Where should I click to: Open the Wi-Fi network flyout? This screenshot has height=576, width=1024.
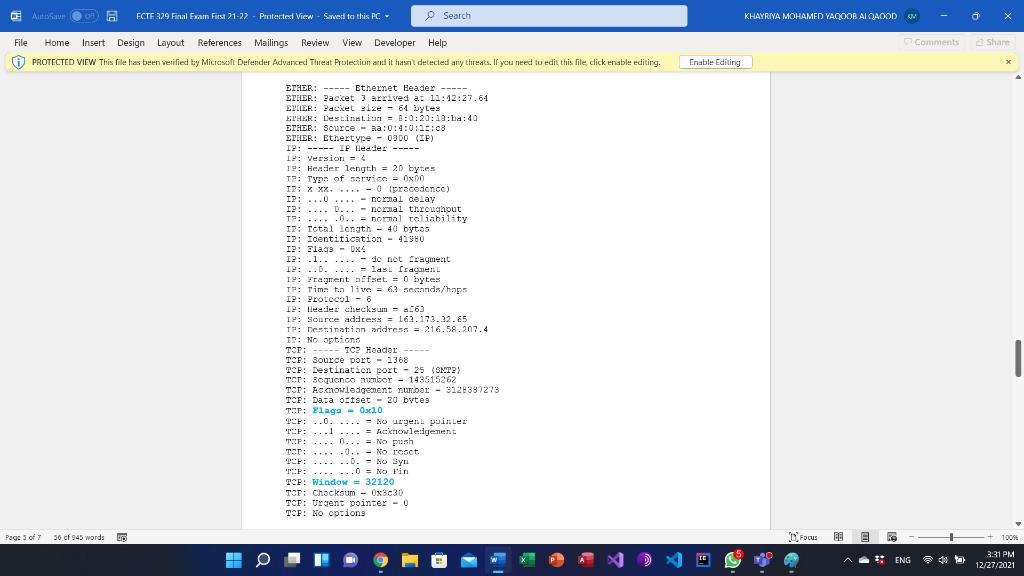pos(927,560)
